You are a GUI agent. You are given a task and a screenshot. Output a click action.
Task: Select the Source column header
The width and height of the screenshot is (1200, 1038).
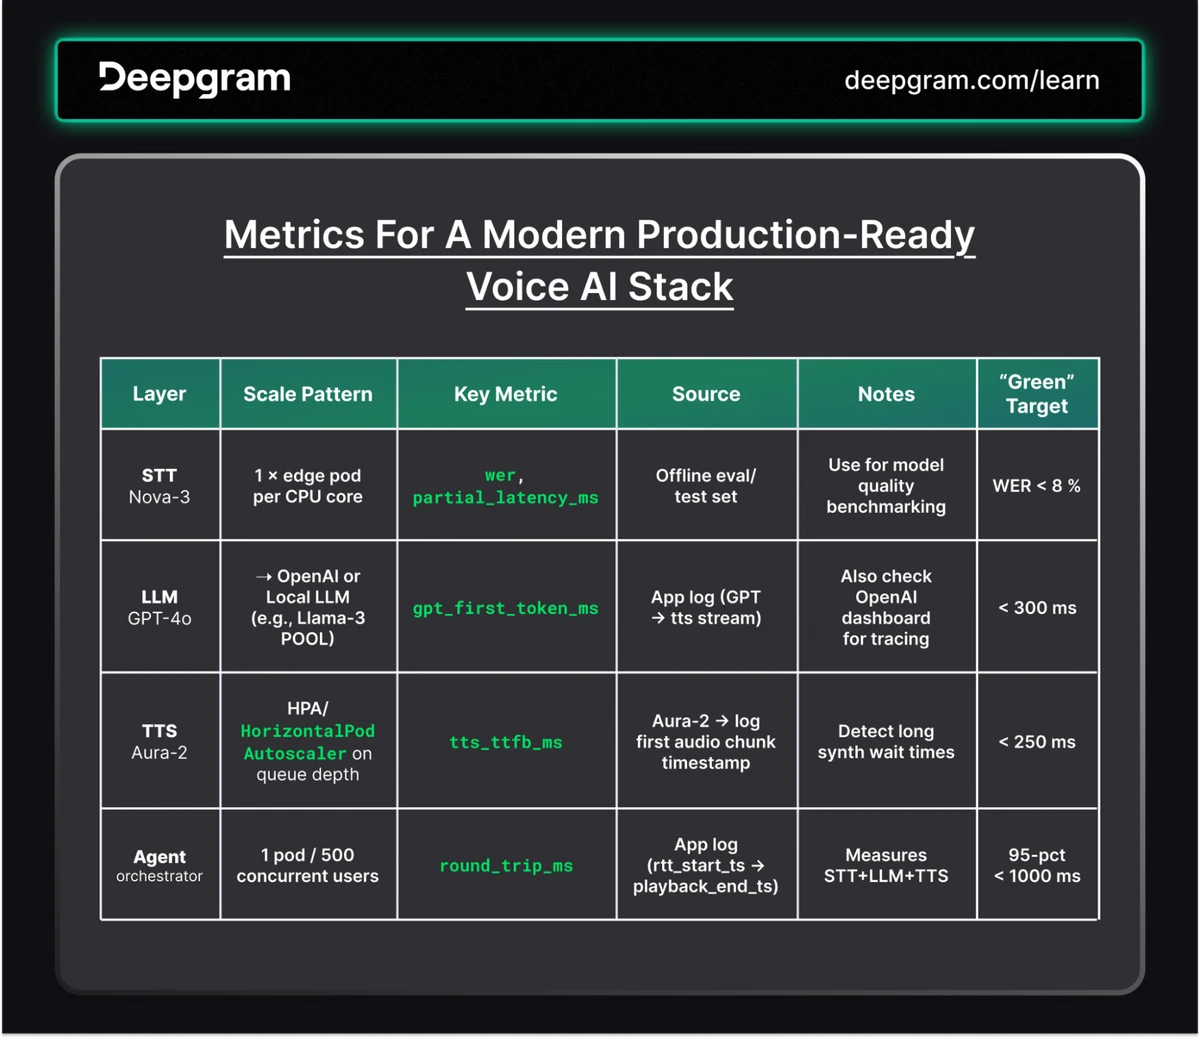(x=706, y=393)
